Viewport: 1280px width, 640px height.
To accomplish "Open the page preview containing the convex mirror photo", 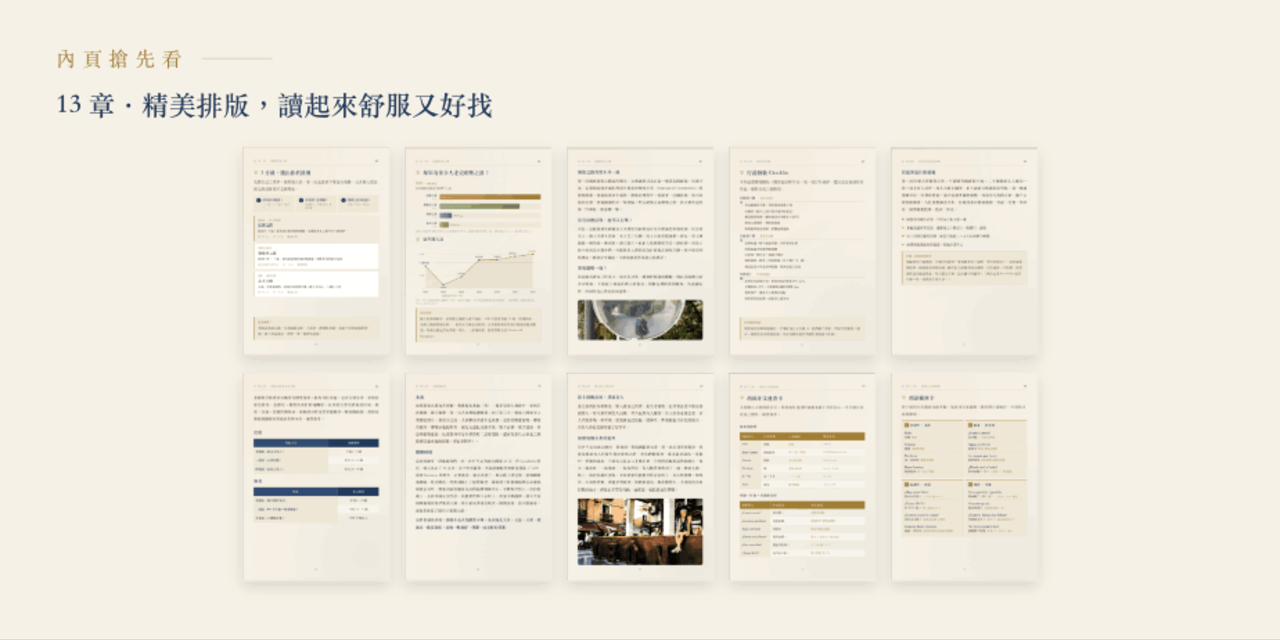I will click(x=639, y=251).
